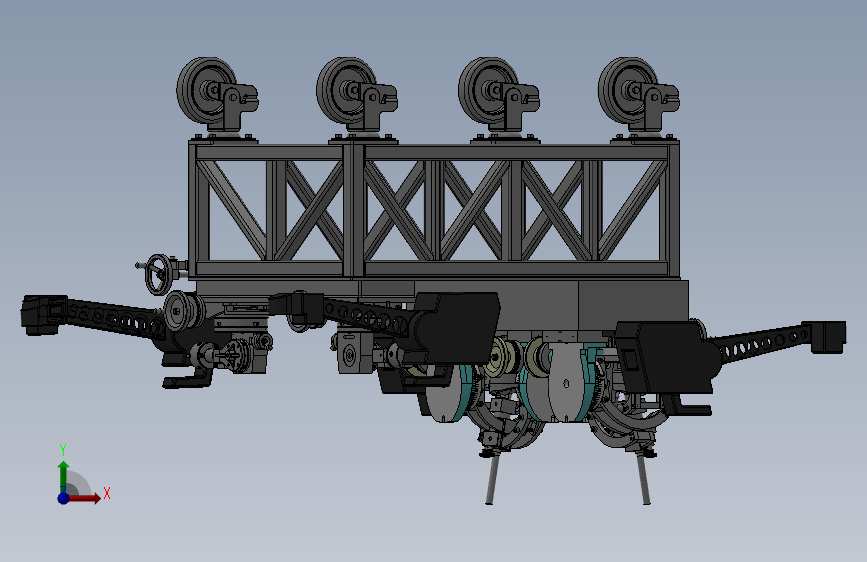Click the red X axis arrow of the triad
Screen dimensions: 867x562
point(85,498)
